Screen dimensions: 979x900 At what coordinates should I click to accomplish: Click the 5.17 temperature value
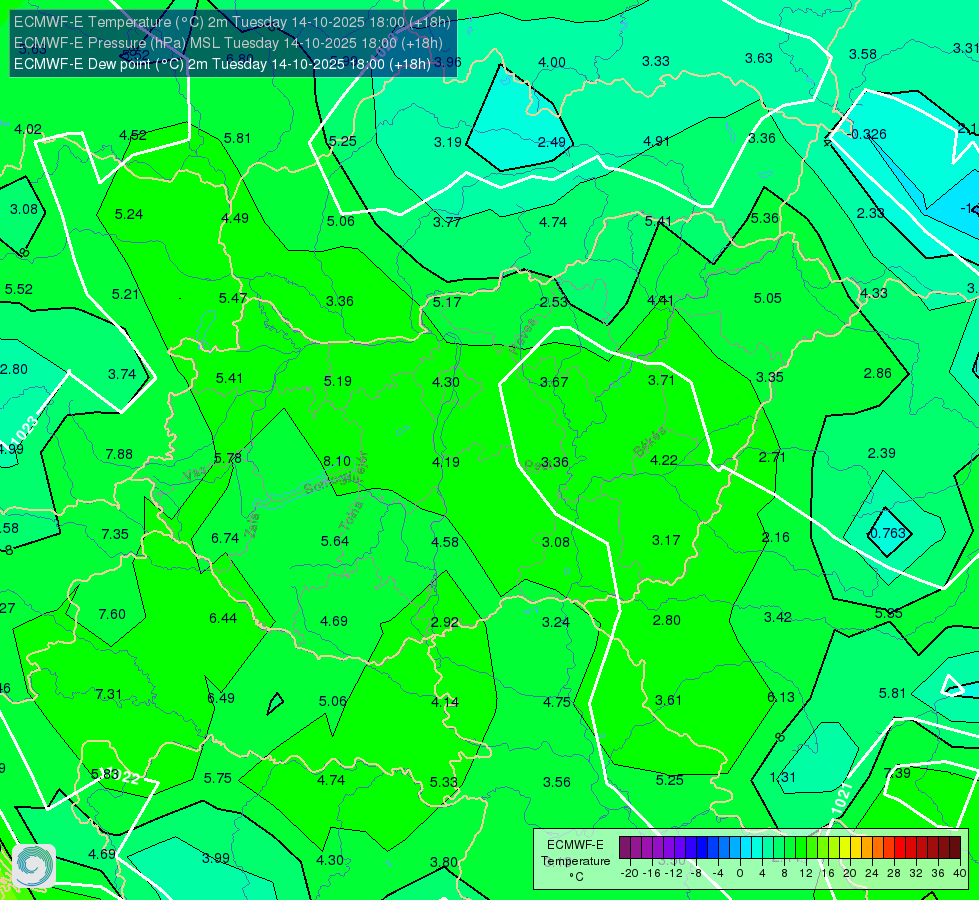447,302
